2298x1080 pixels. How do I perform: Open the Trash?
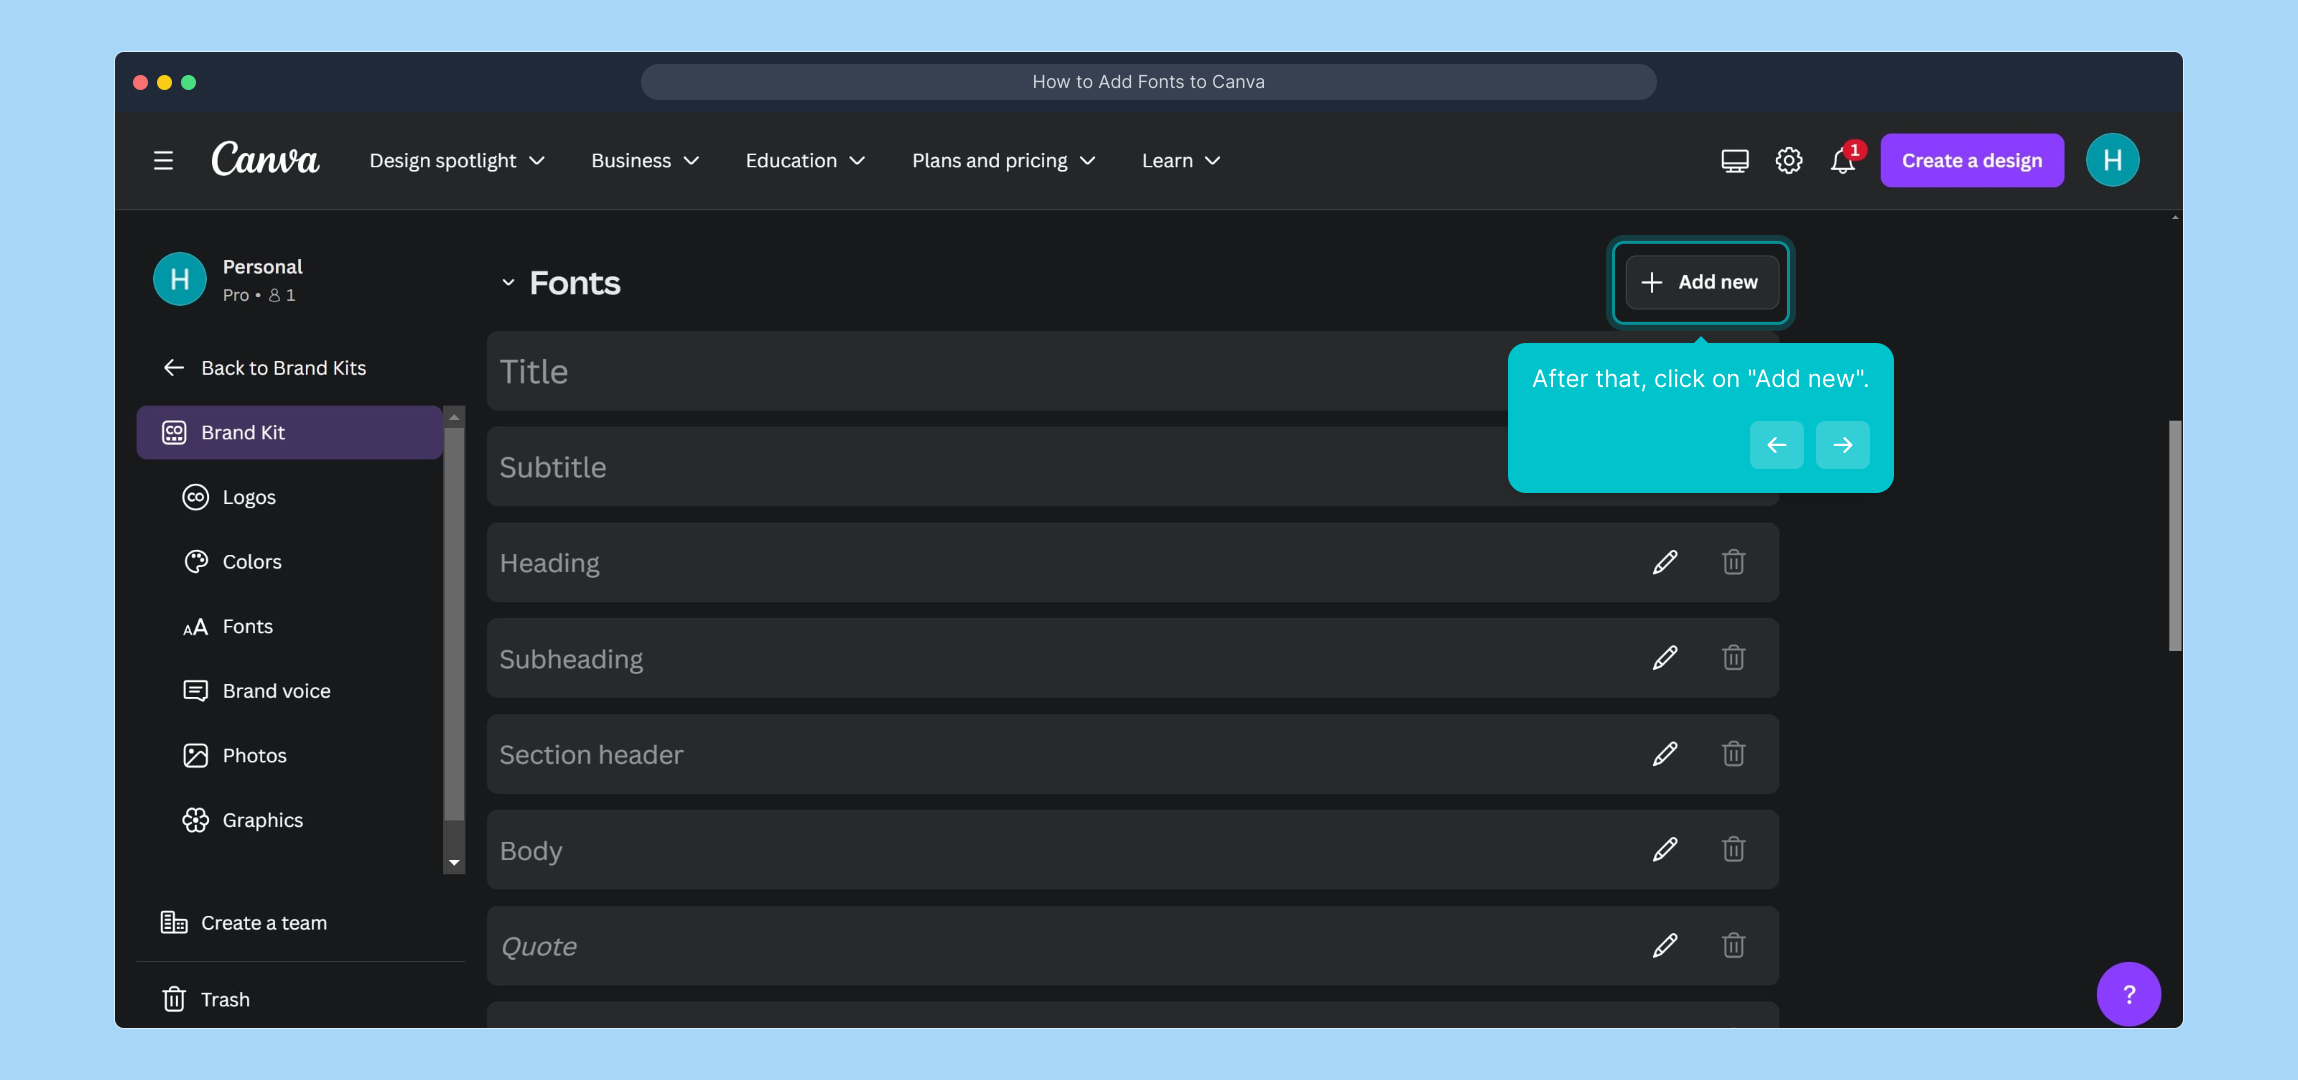[228, 998]
